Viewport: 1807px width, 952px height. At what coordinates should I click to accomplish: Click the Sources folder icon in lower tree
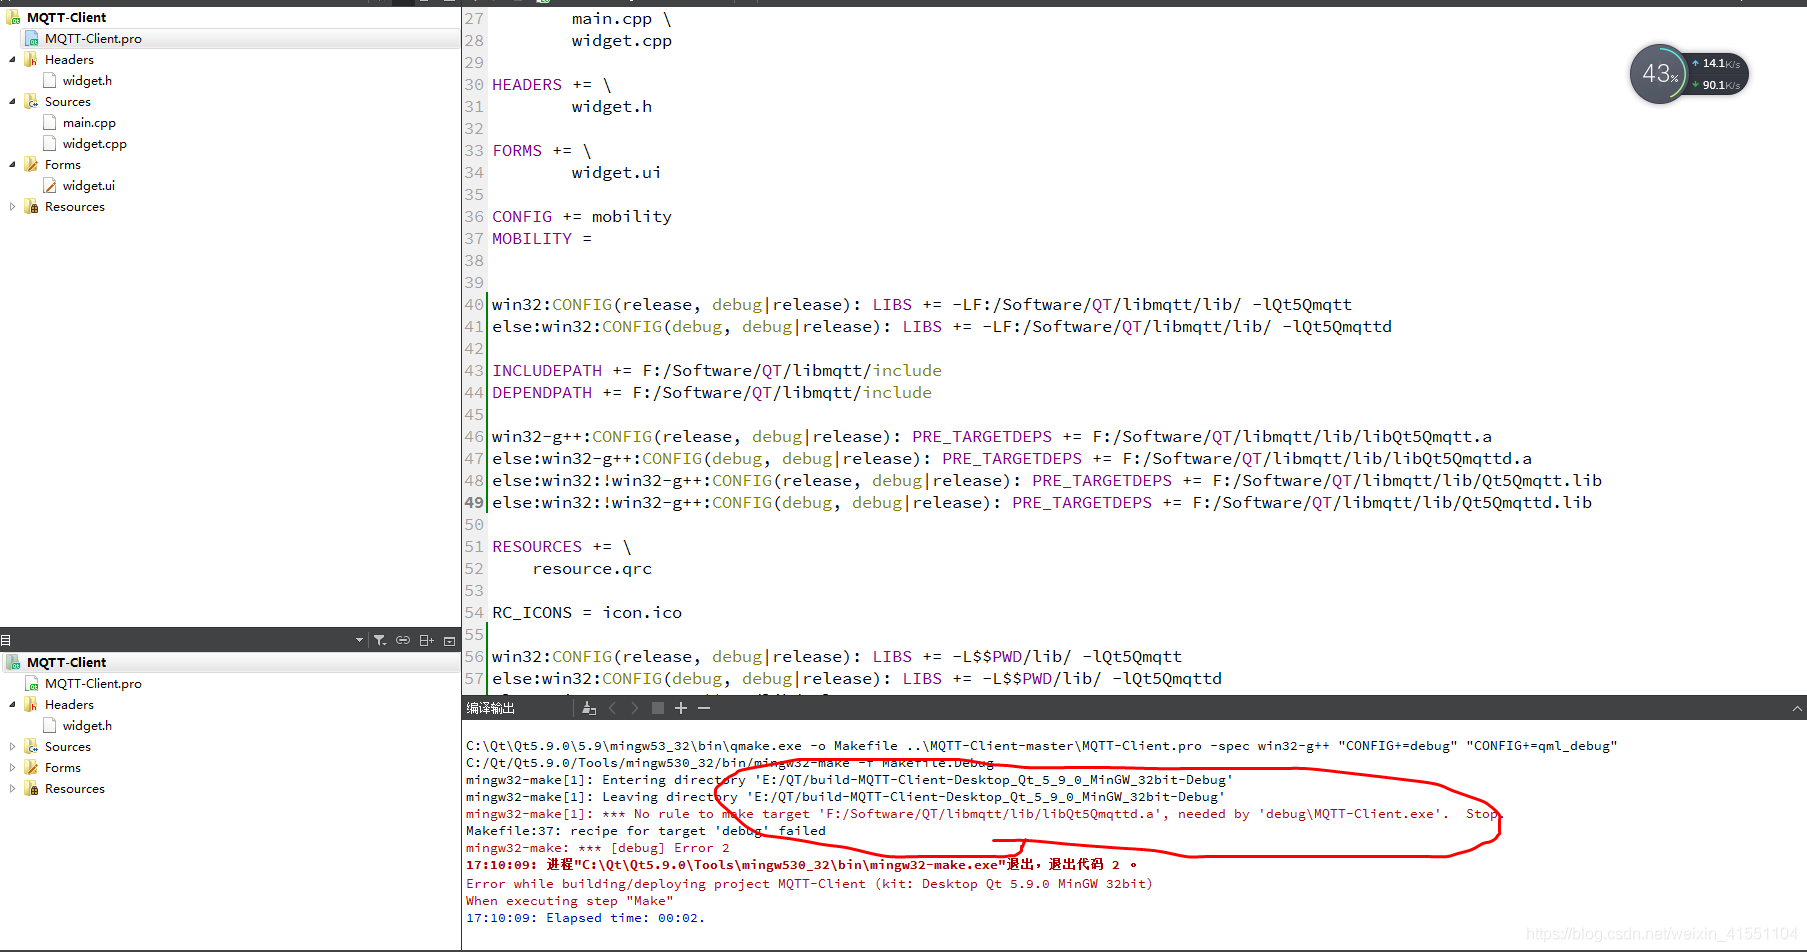coord(32,747)
